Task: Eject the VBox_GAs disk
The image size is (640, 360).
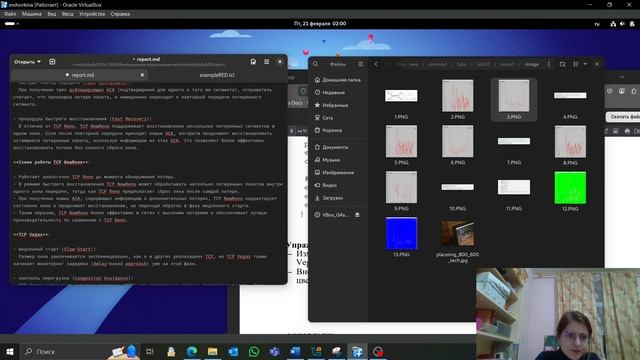Action: click(x=358, y=215)
